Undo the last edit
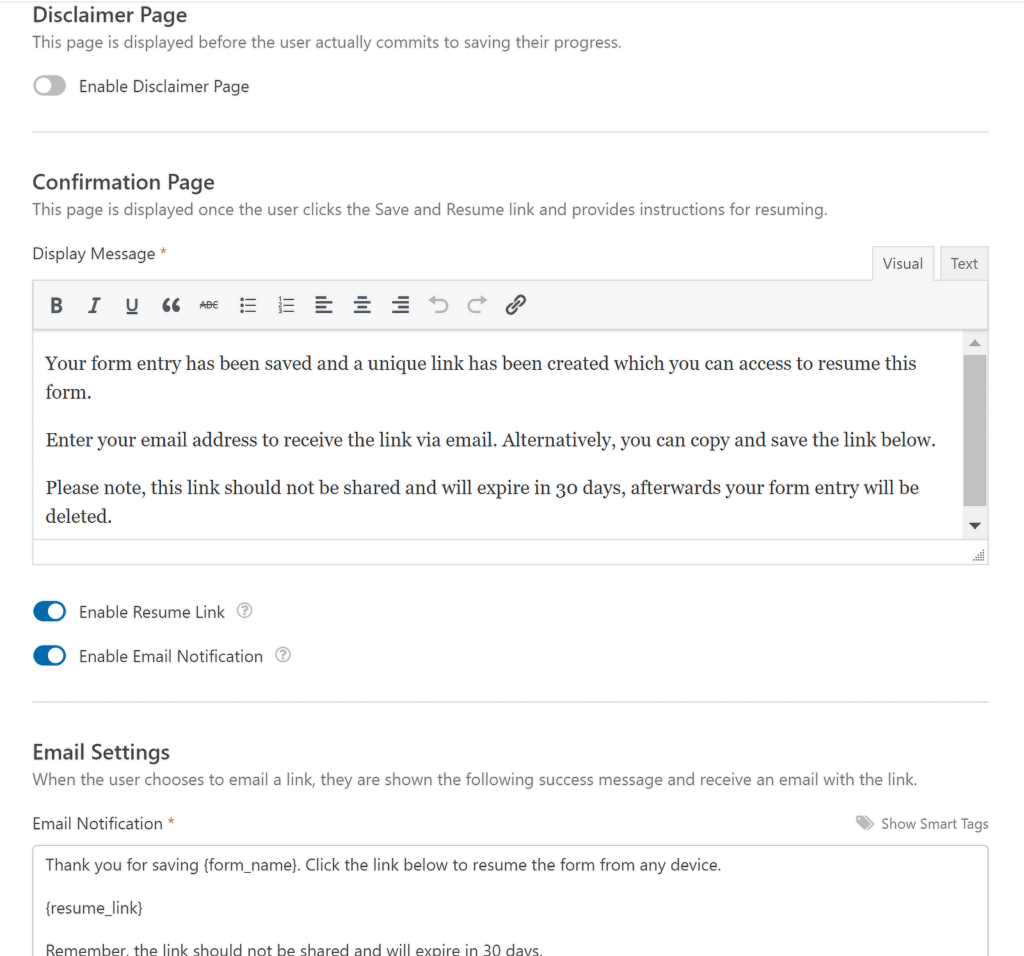The image size is (1024, 956). coord(439,305)
